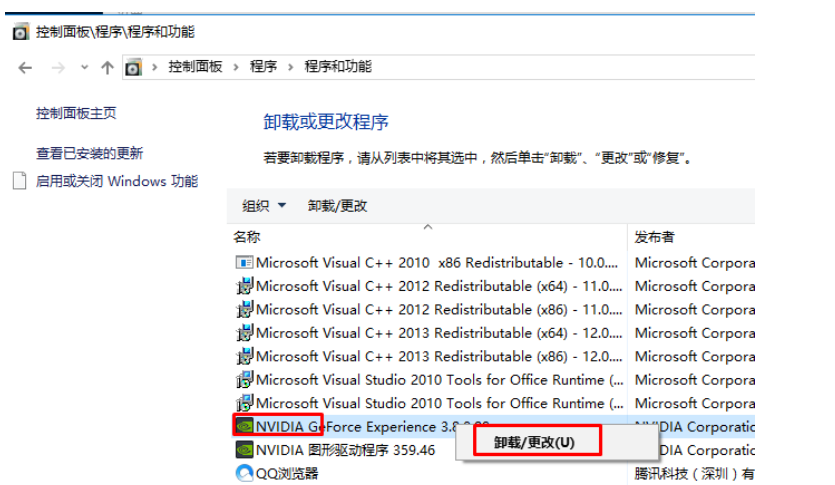The height and width of the screenshot is (485, 835).
Task: Open the recent locations dropdown arrow
Action: click(x=84, y=68)
